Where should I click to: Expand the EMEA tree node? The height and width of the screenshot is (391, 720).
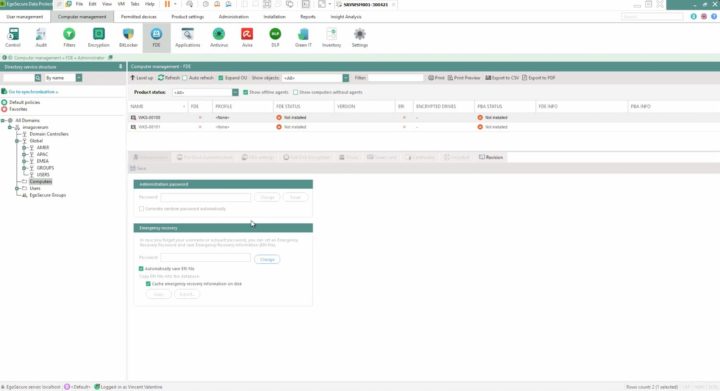[24, 161]
